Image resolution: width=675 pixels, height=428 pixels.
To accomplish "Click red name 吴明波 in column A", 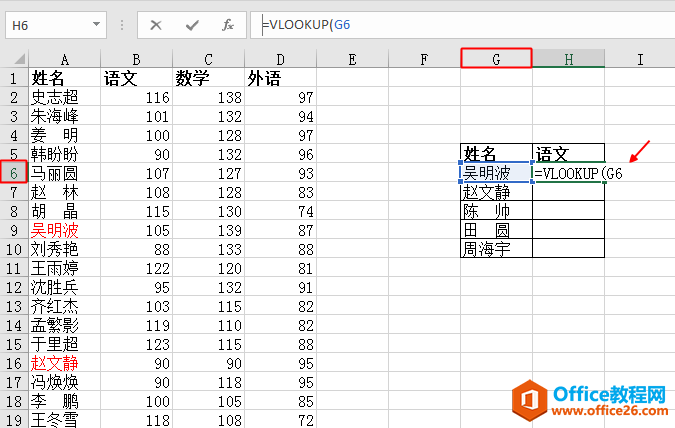I will click(x=65, y=230).
